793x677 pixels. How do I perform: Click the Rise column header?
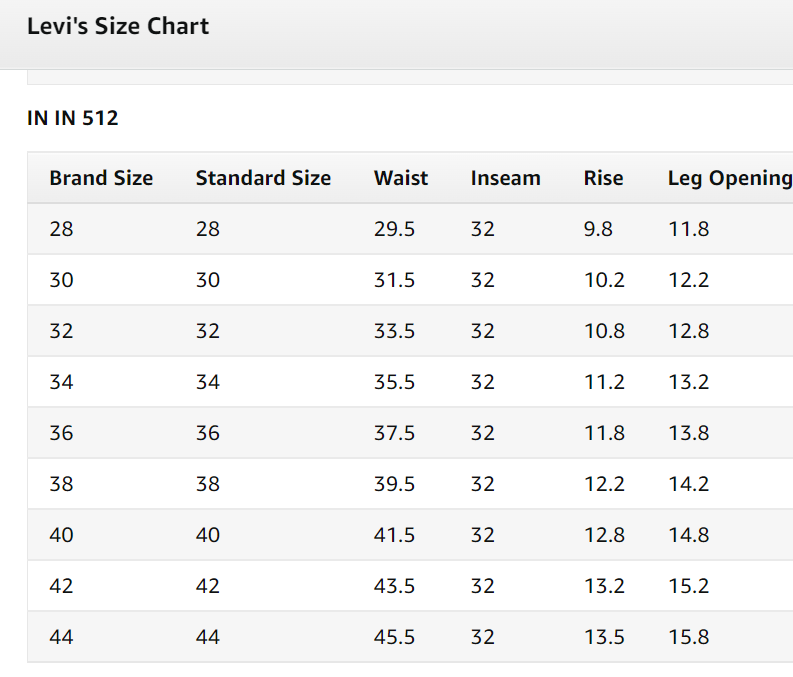(603, 178)
